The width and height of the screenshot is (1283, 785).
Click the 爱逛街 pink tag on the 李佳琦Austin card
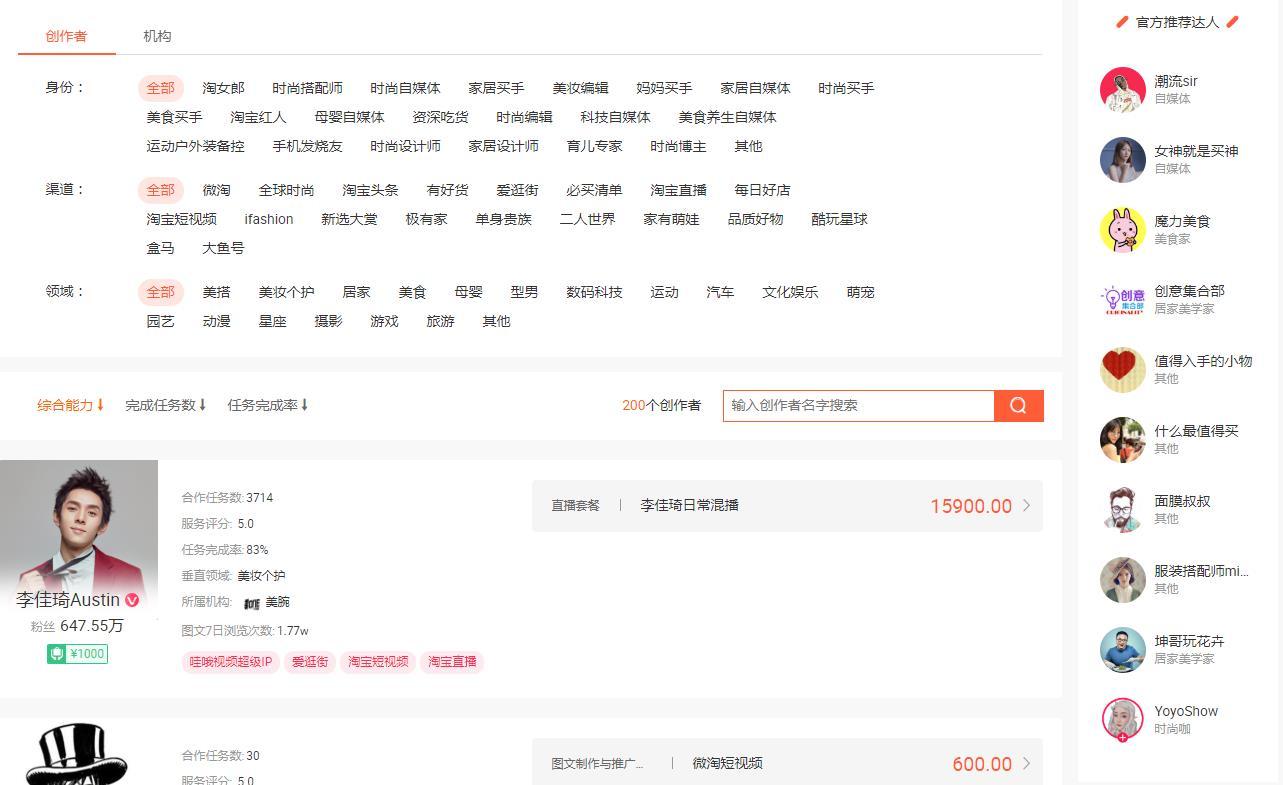[x=310, y=662]
